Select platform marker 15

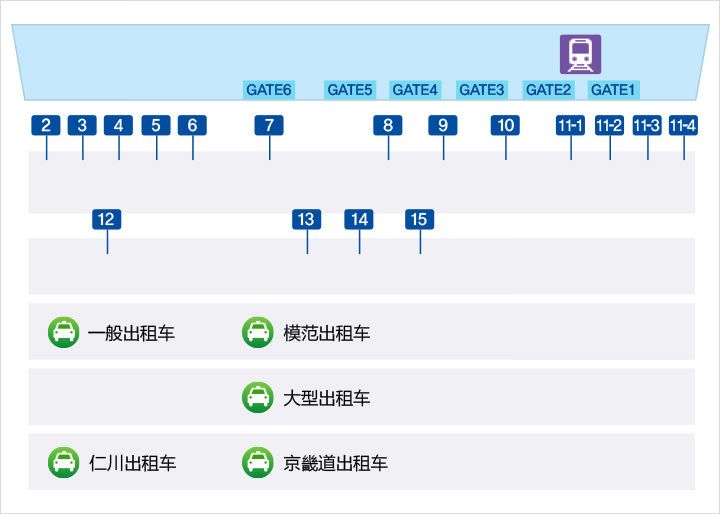tap(419, 219)
